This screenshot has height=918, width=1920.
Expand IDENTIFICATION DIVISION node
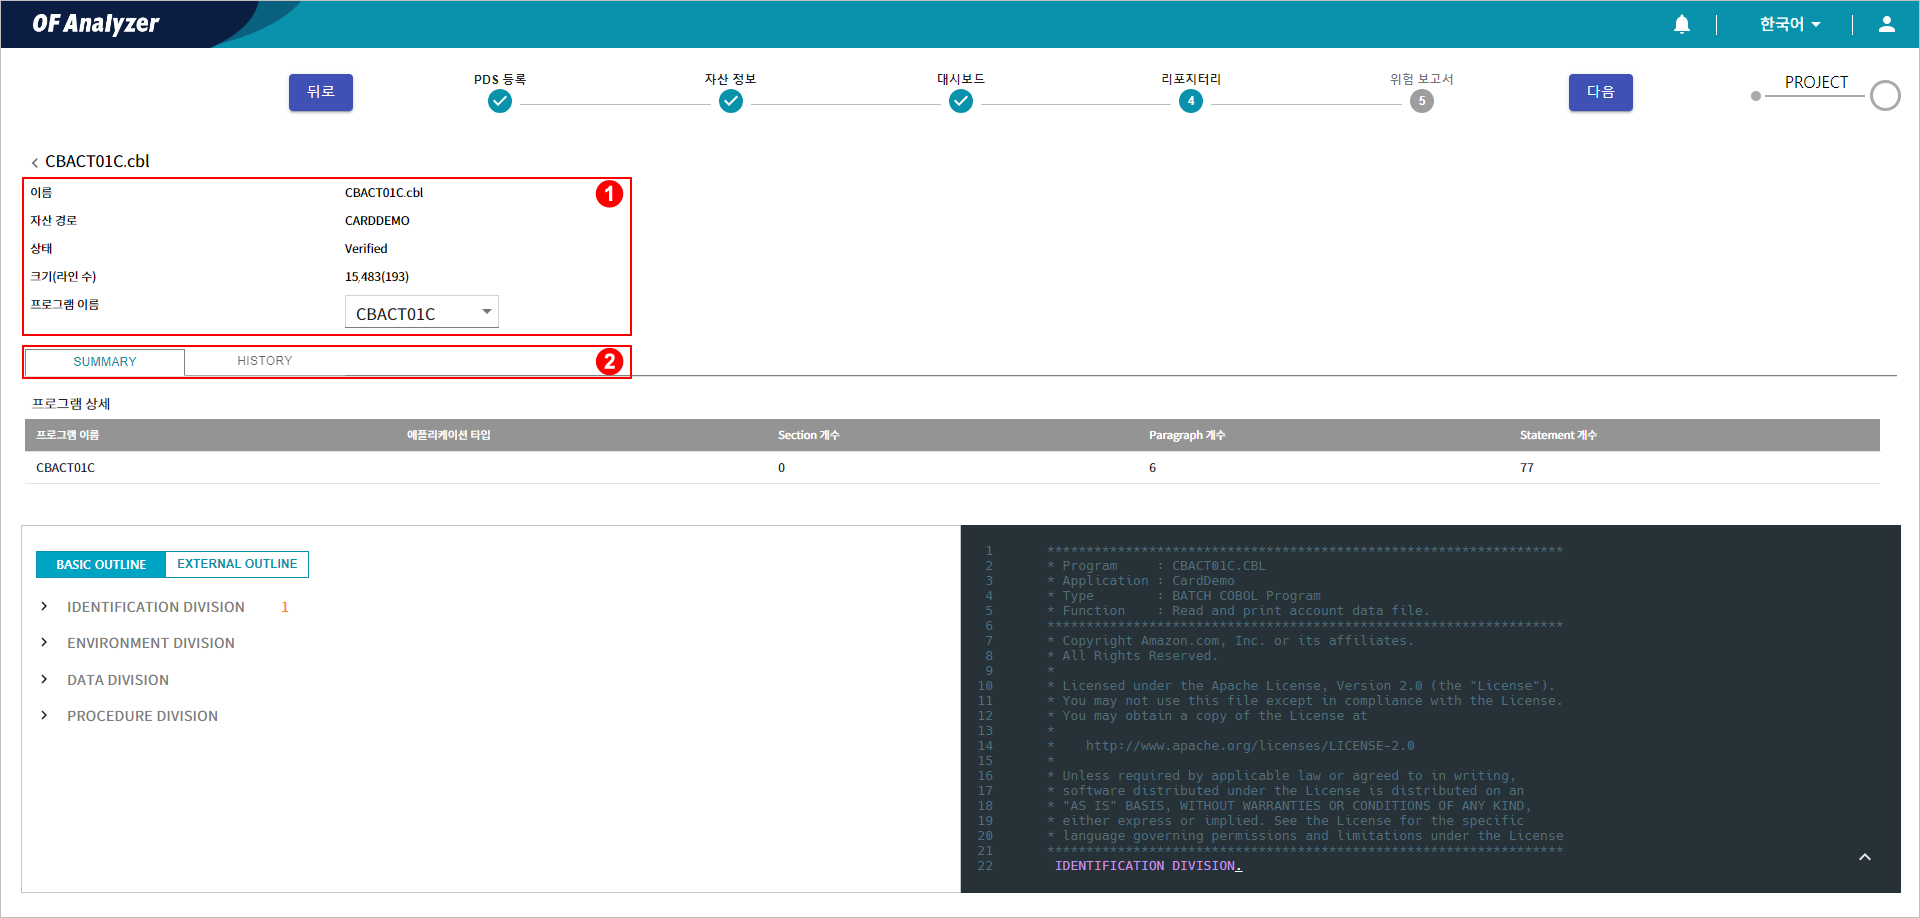pyautogui.click(x=44, y=606)
